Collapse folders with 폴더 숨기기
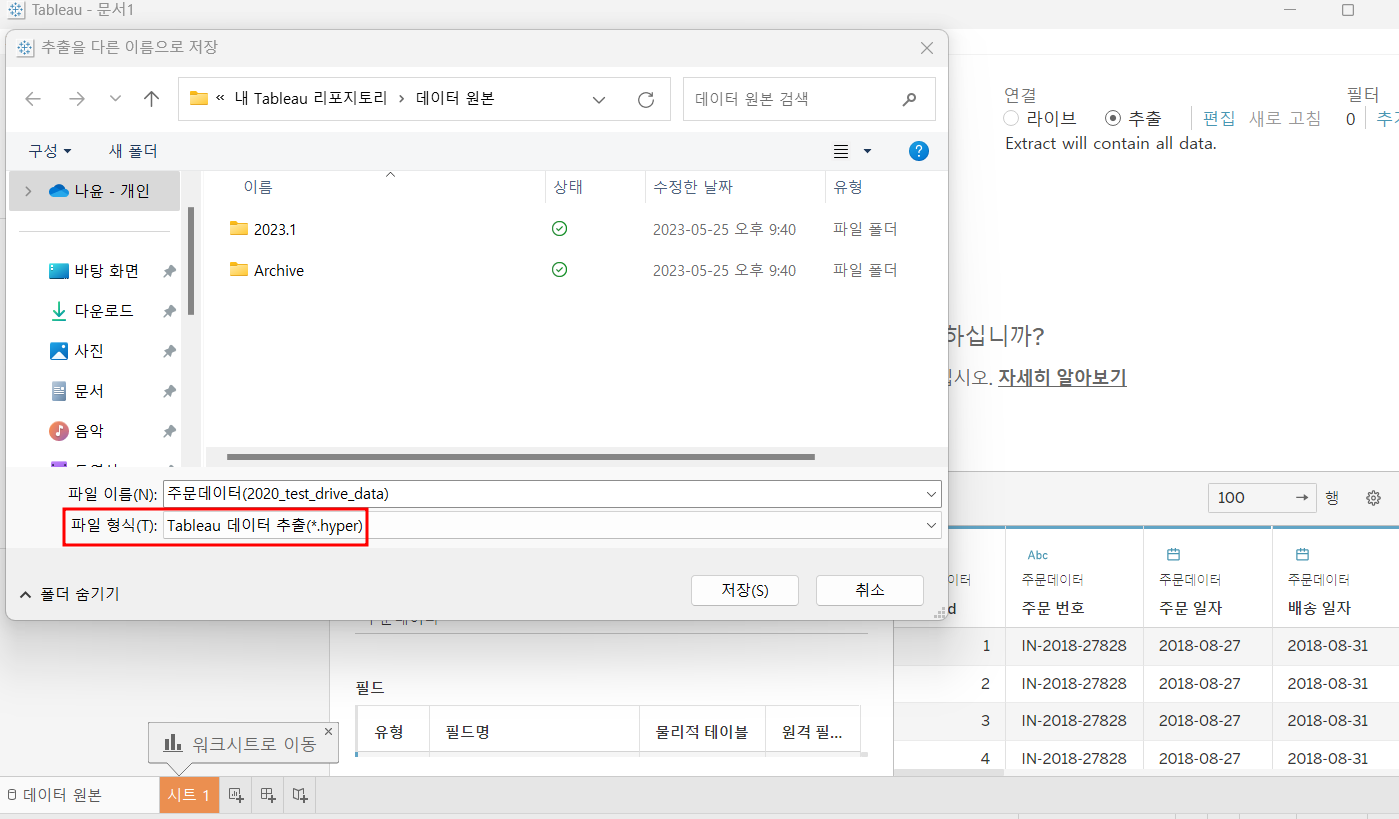 (x=70, y=594)
